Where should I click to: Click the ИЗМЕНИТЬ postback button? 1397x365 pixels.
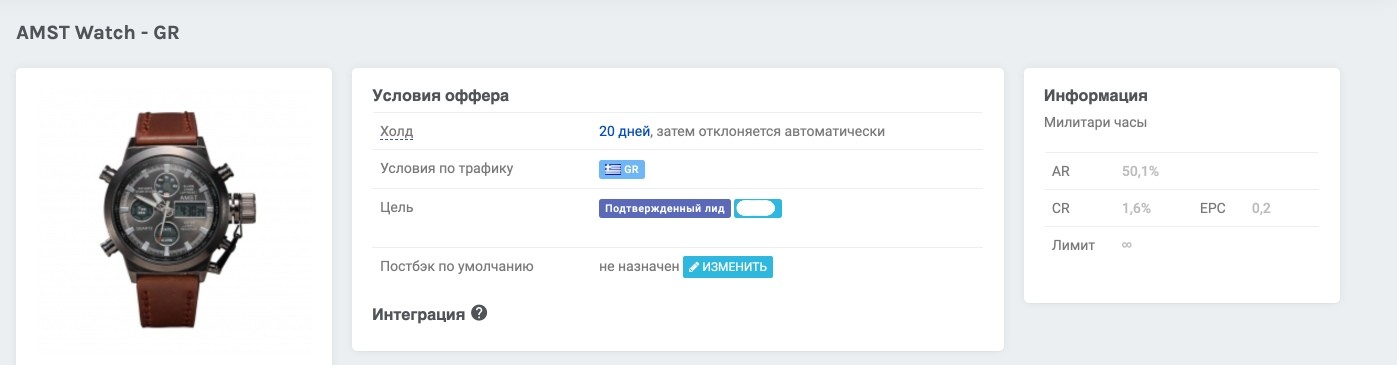pyautogui.click(x=728, y=267)
